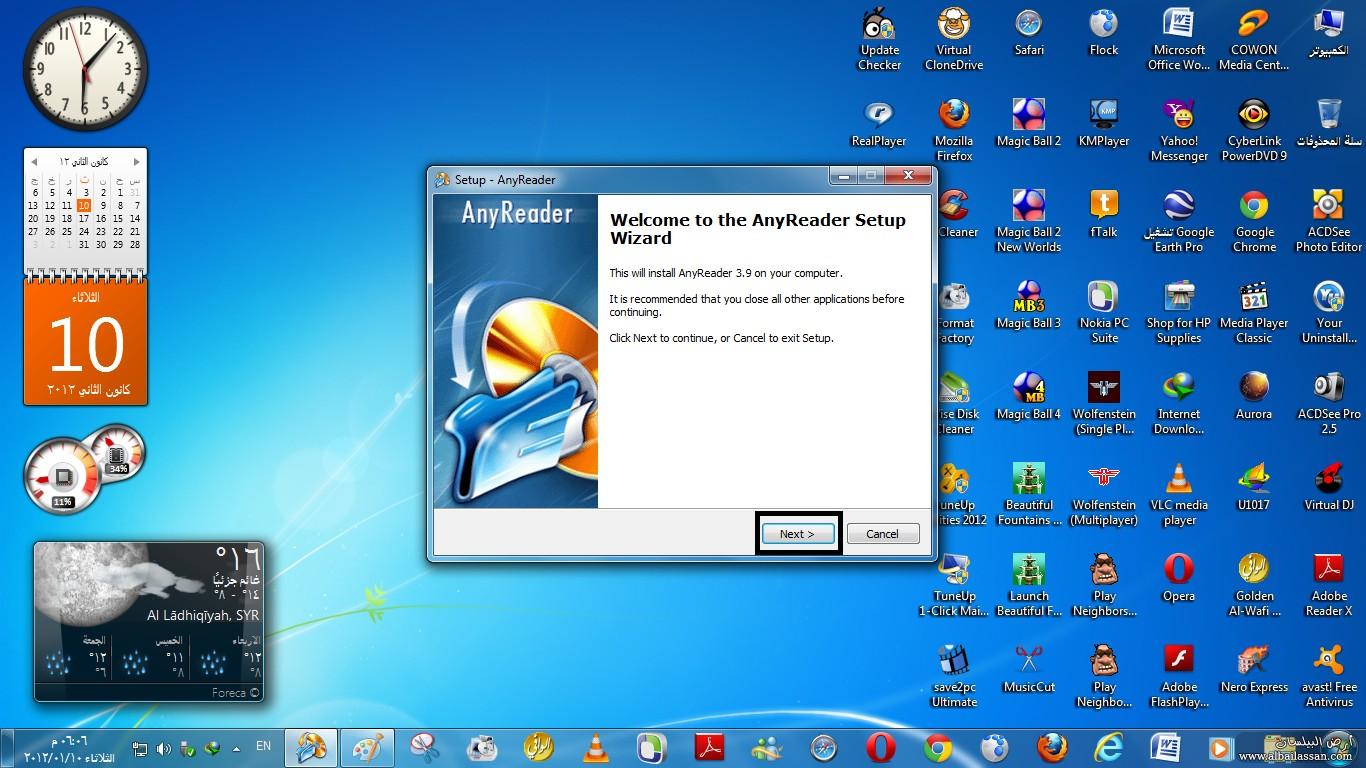Screen dimensions: 1366x768
Task: Select Aurora desktop icon
Action: tap(1254, 397)
